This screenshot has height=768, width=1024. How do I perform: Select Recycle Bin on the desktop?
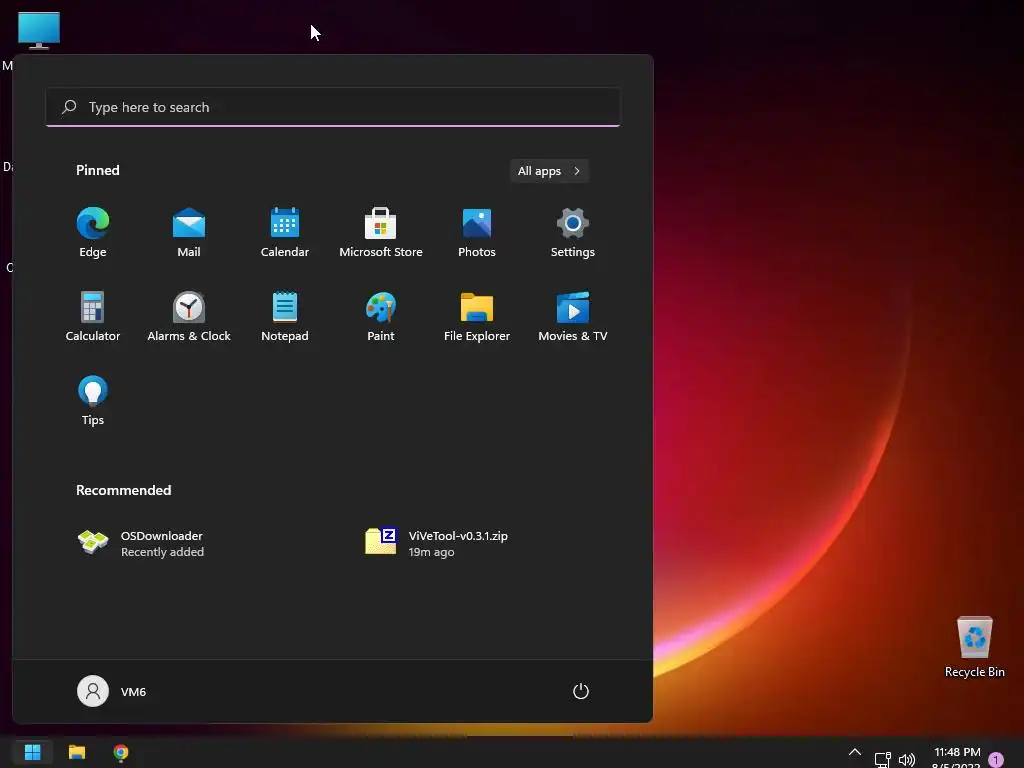point(974,647)
